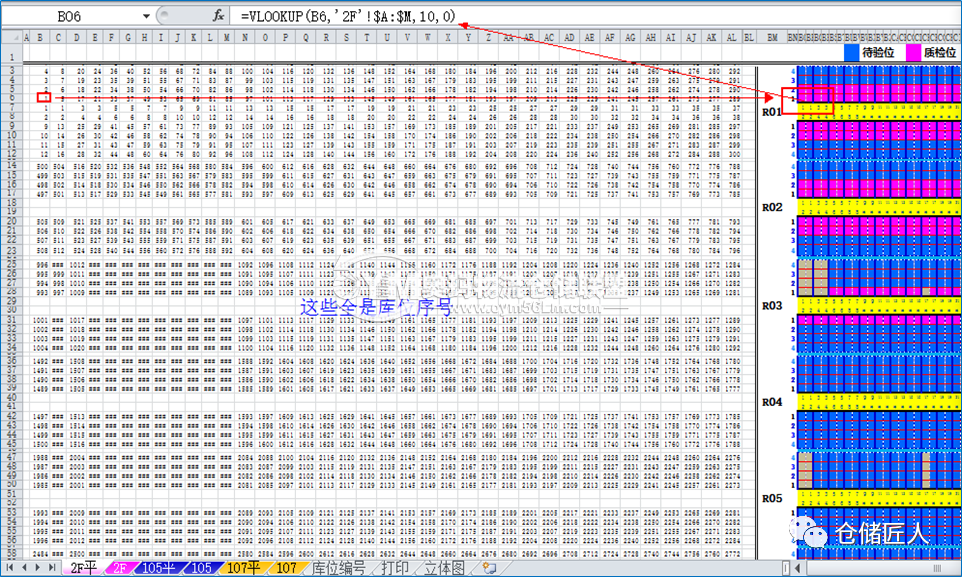Select row header 53

coord(12,513)
